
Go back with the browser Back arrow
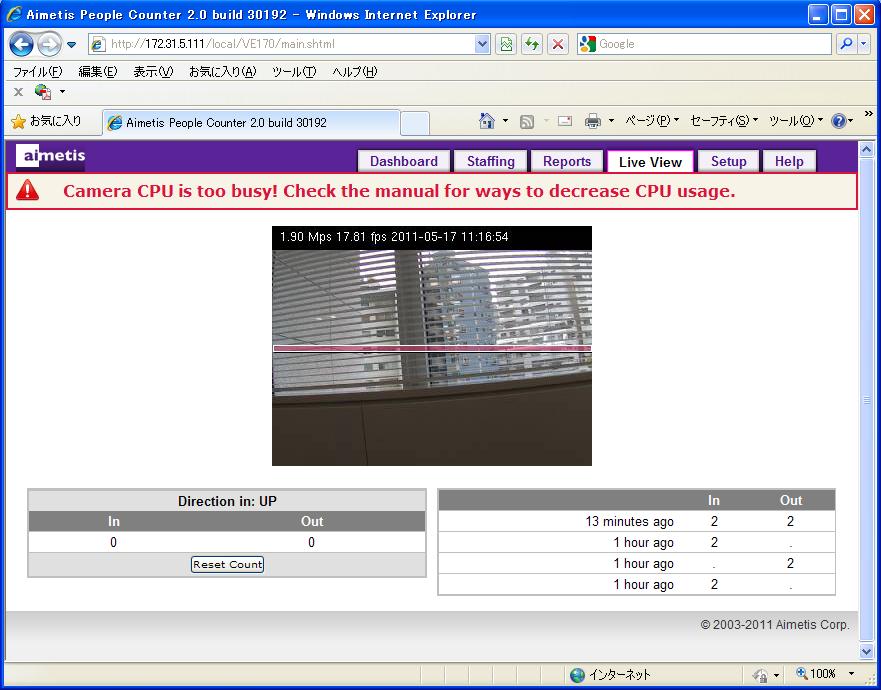(21, 44)
